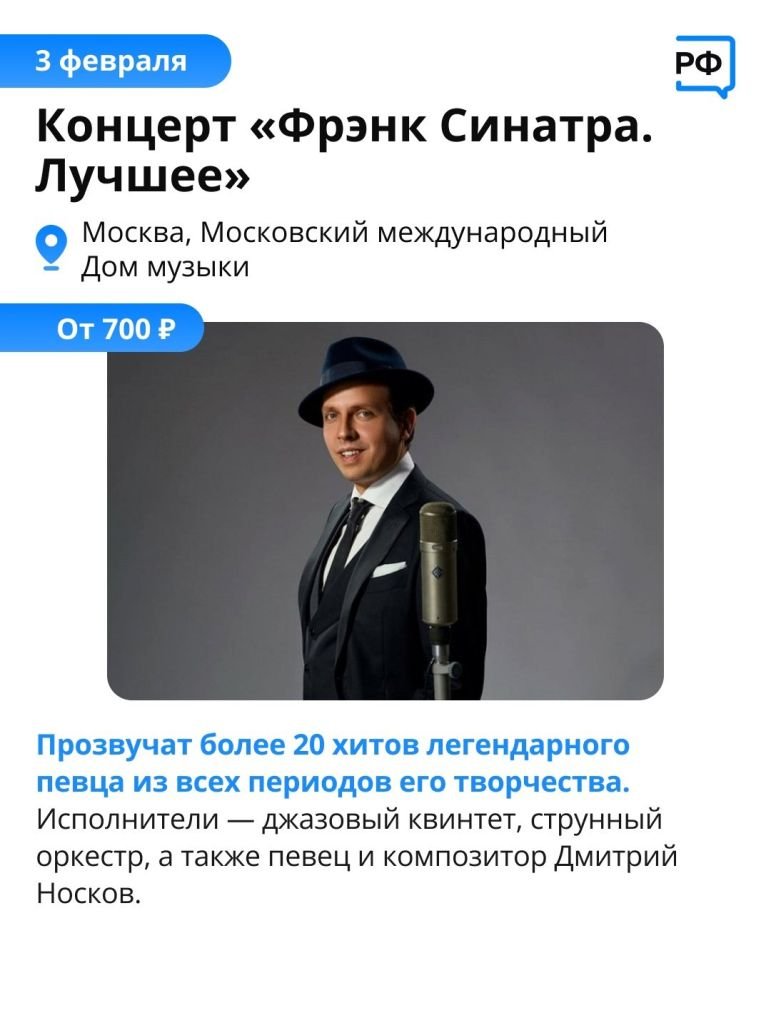This screenshot has height=1028, width=771.
Task: Open the concert title "Фрэнк Синатра. Лучшее»
Action: coord(345,150)
